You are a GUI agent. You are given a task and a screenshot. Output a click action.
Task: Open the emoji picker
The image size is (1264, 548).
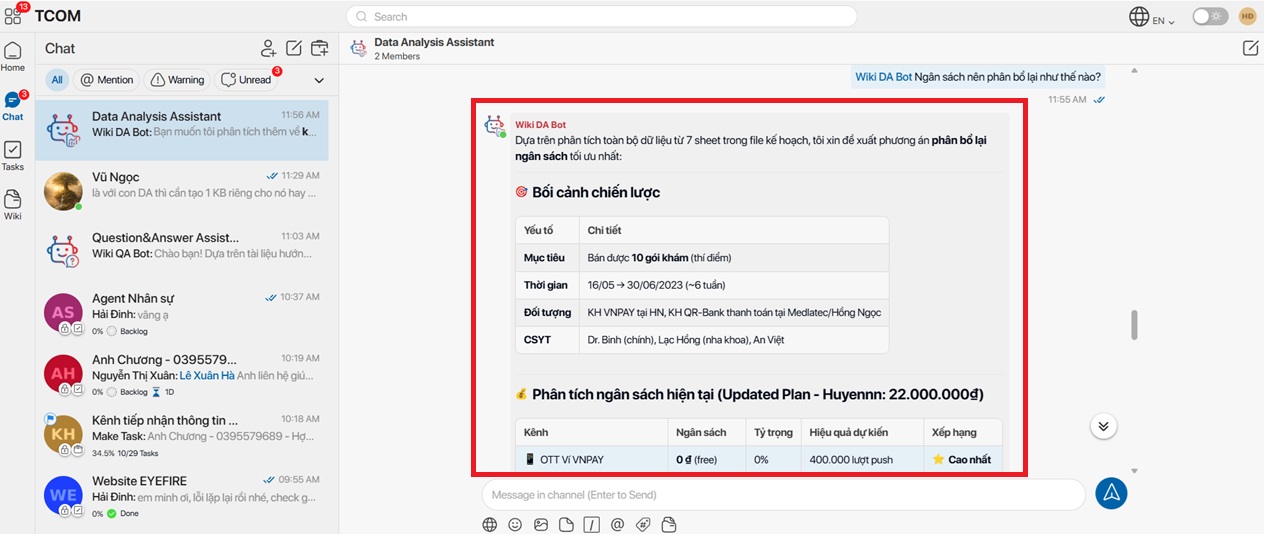[515, 524]
